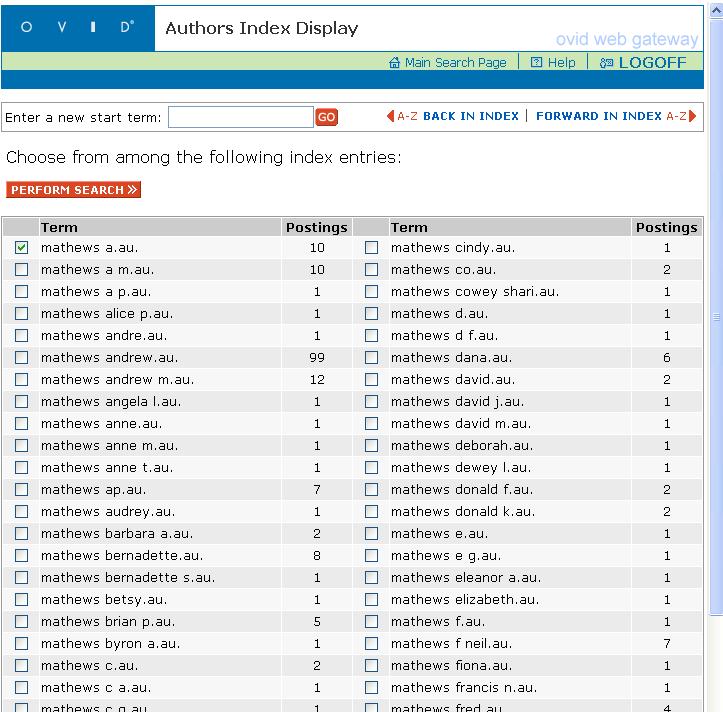Click term text mathews anne t.au.
Image resolution: width=723 pixels, height=712 pixels.
tap(107, 468)
